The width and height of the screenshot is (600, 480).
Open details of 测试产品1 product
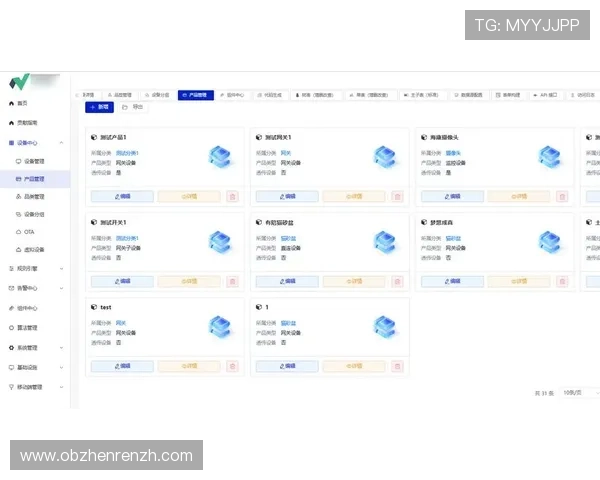pos(189,196)
